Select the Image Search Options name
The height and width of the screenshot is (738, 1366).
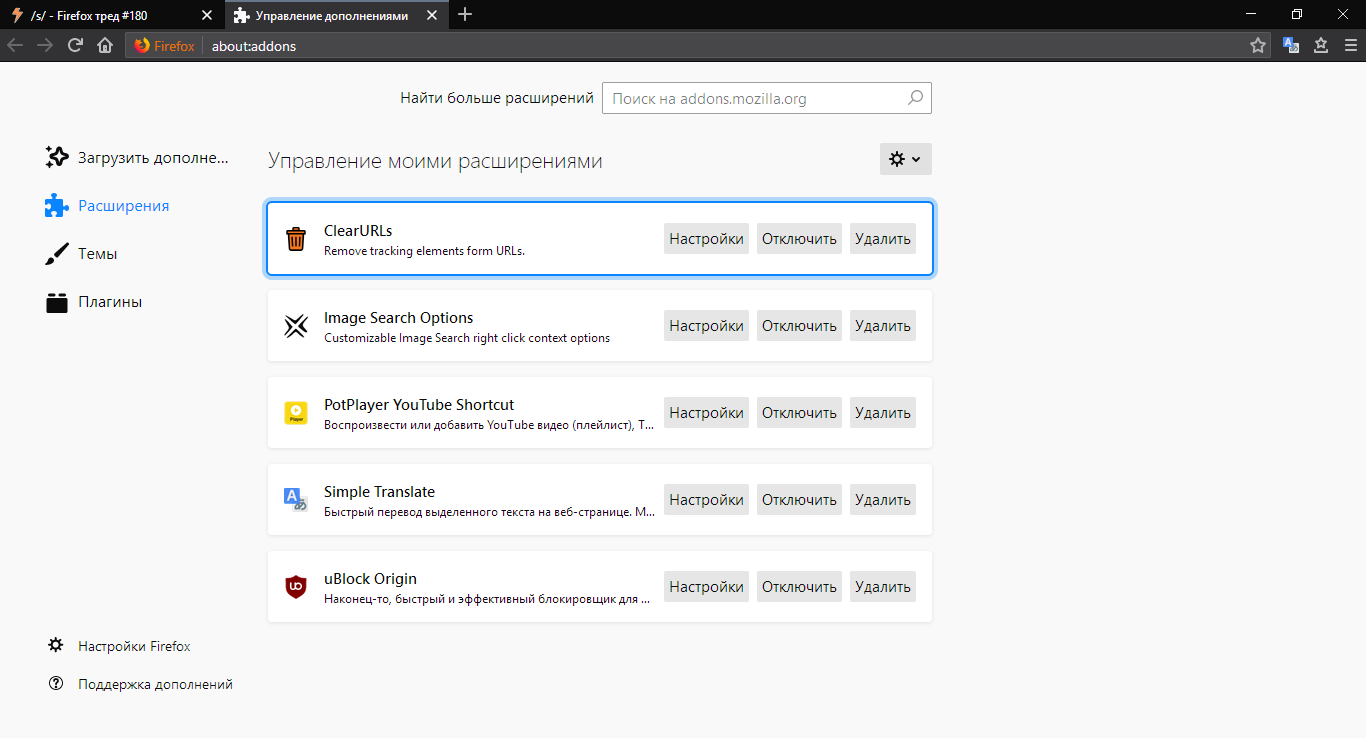pos(399,318)
